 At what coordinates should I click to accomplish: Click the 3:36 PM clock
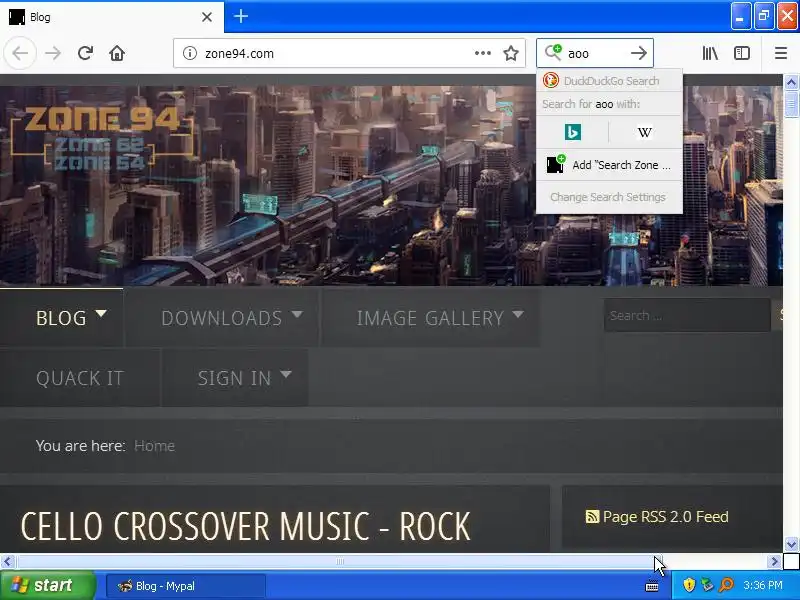point(763,585)
